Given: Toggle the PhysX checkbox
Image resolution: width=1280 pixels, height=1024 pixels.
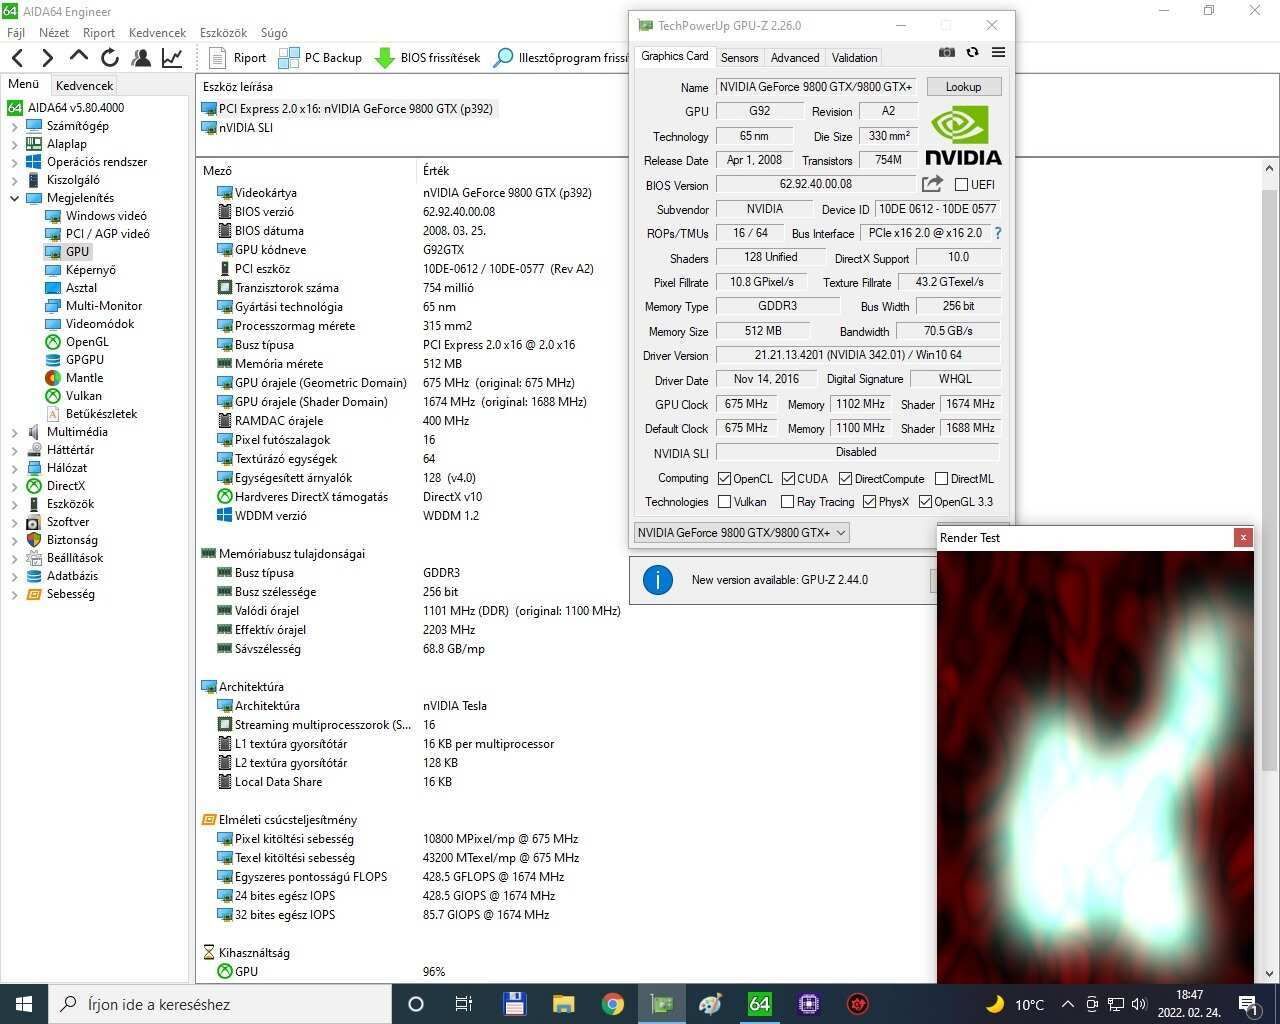Looking at the screenshot, I should point(869,502).
